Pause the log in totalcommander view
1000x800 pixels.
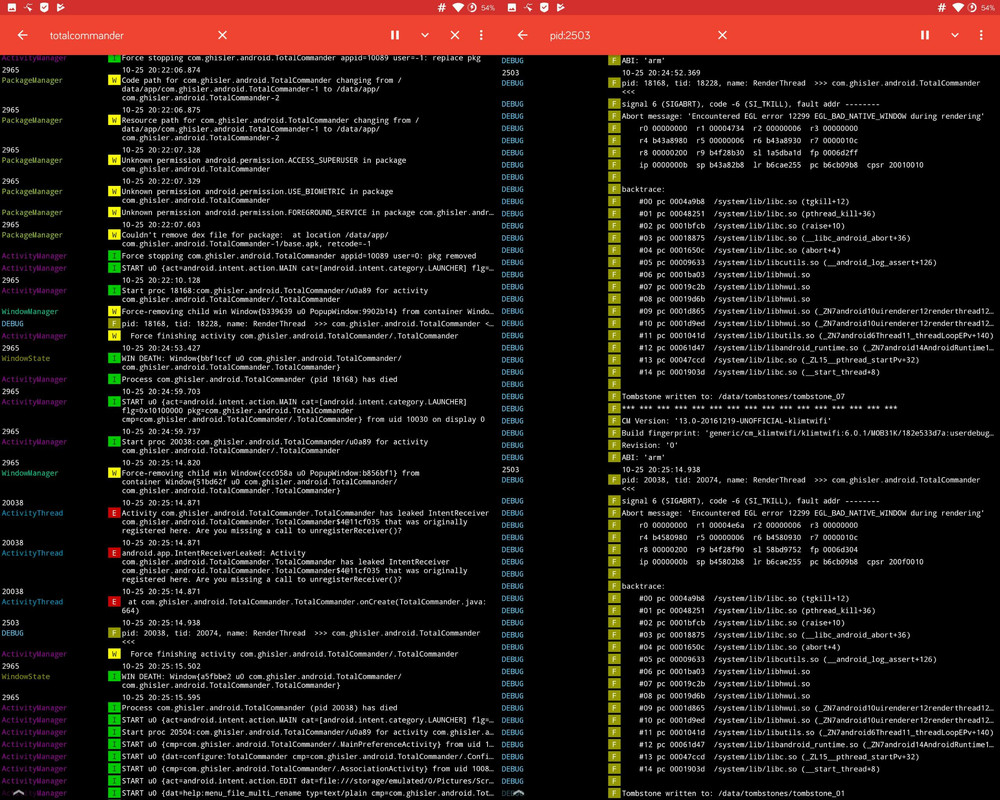[395, 35]
